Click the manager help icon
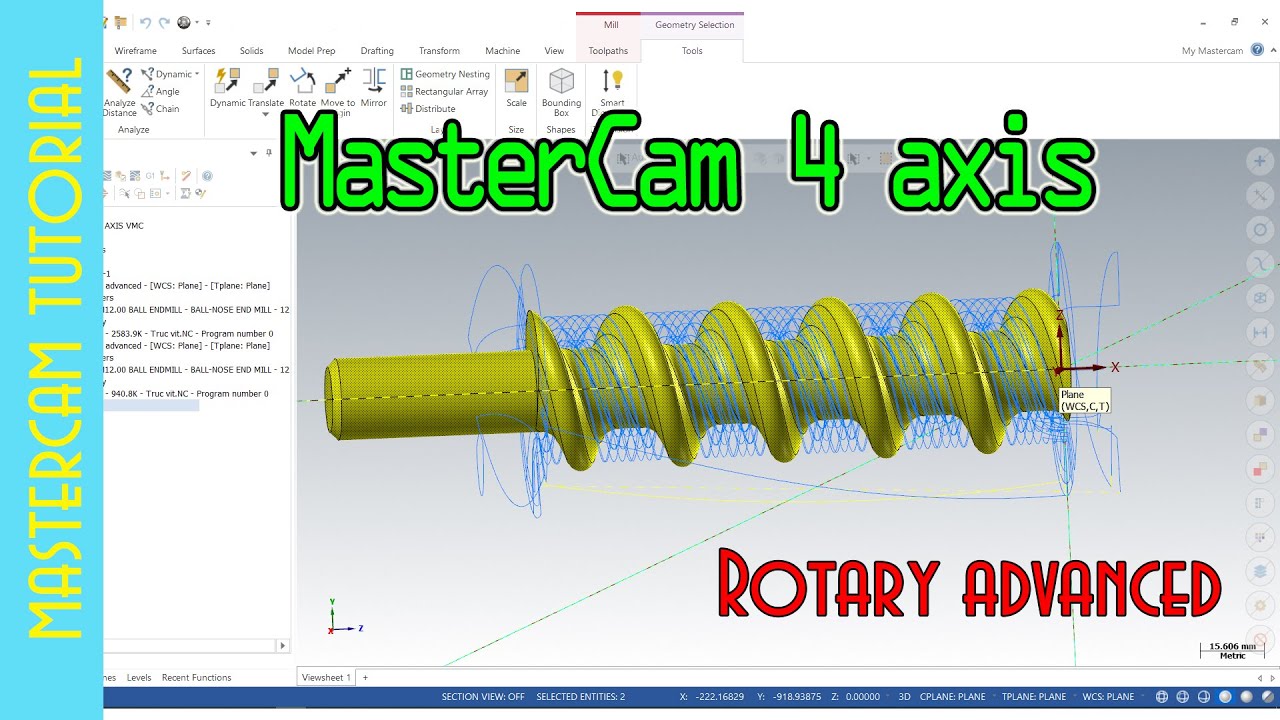The height and width of the screenshot is (720, 1280). [207, 176]
